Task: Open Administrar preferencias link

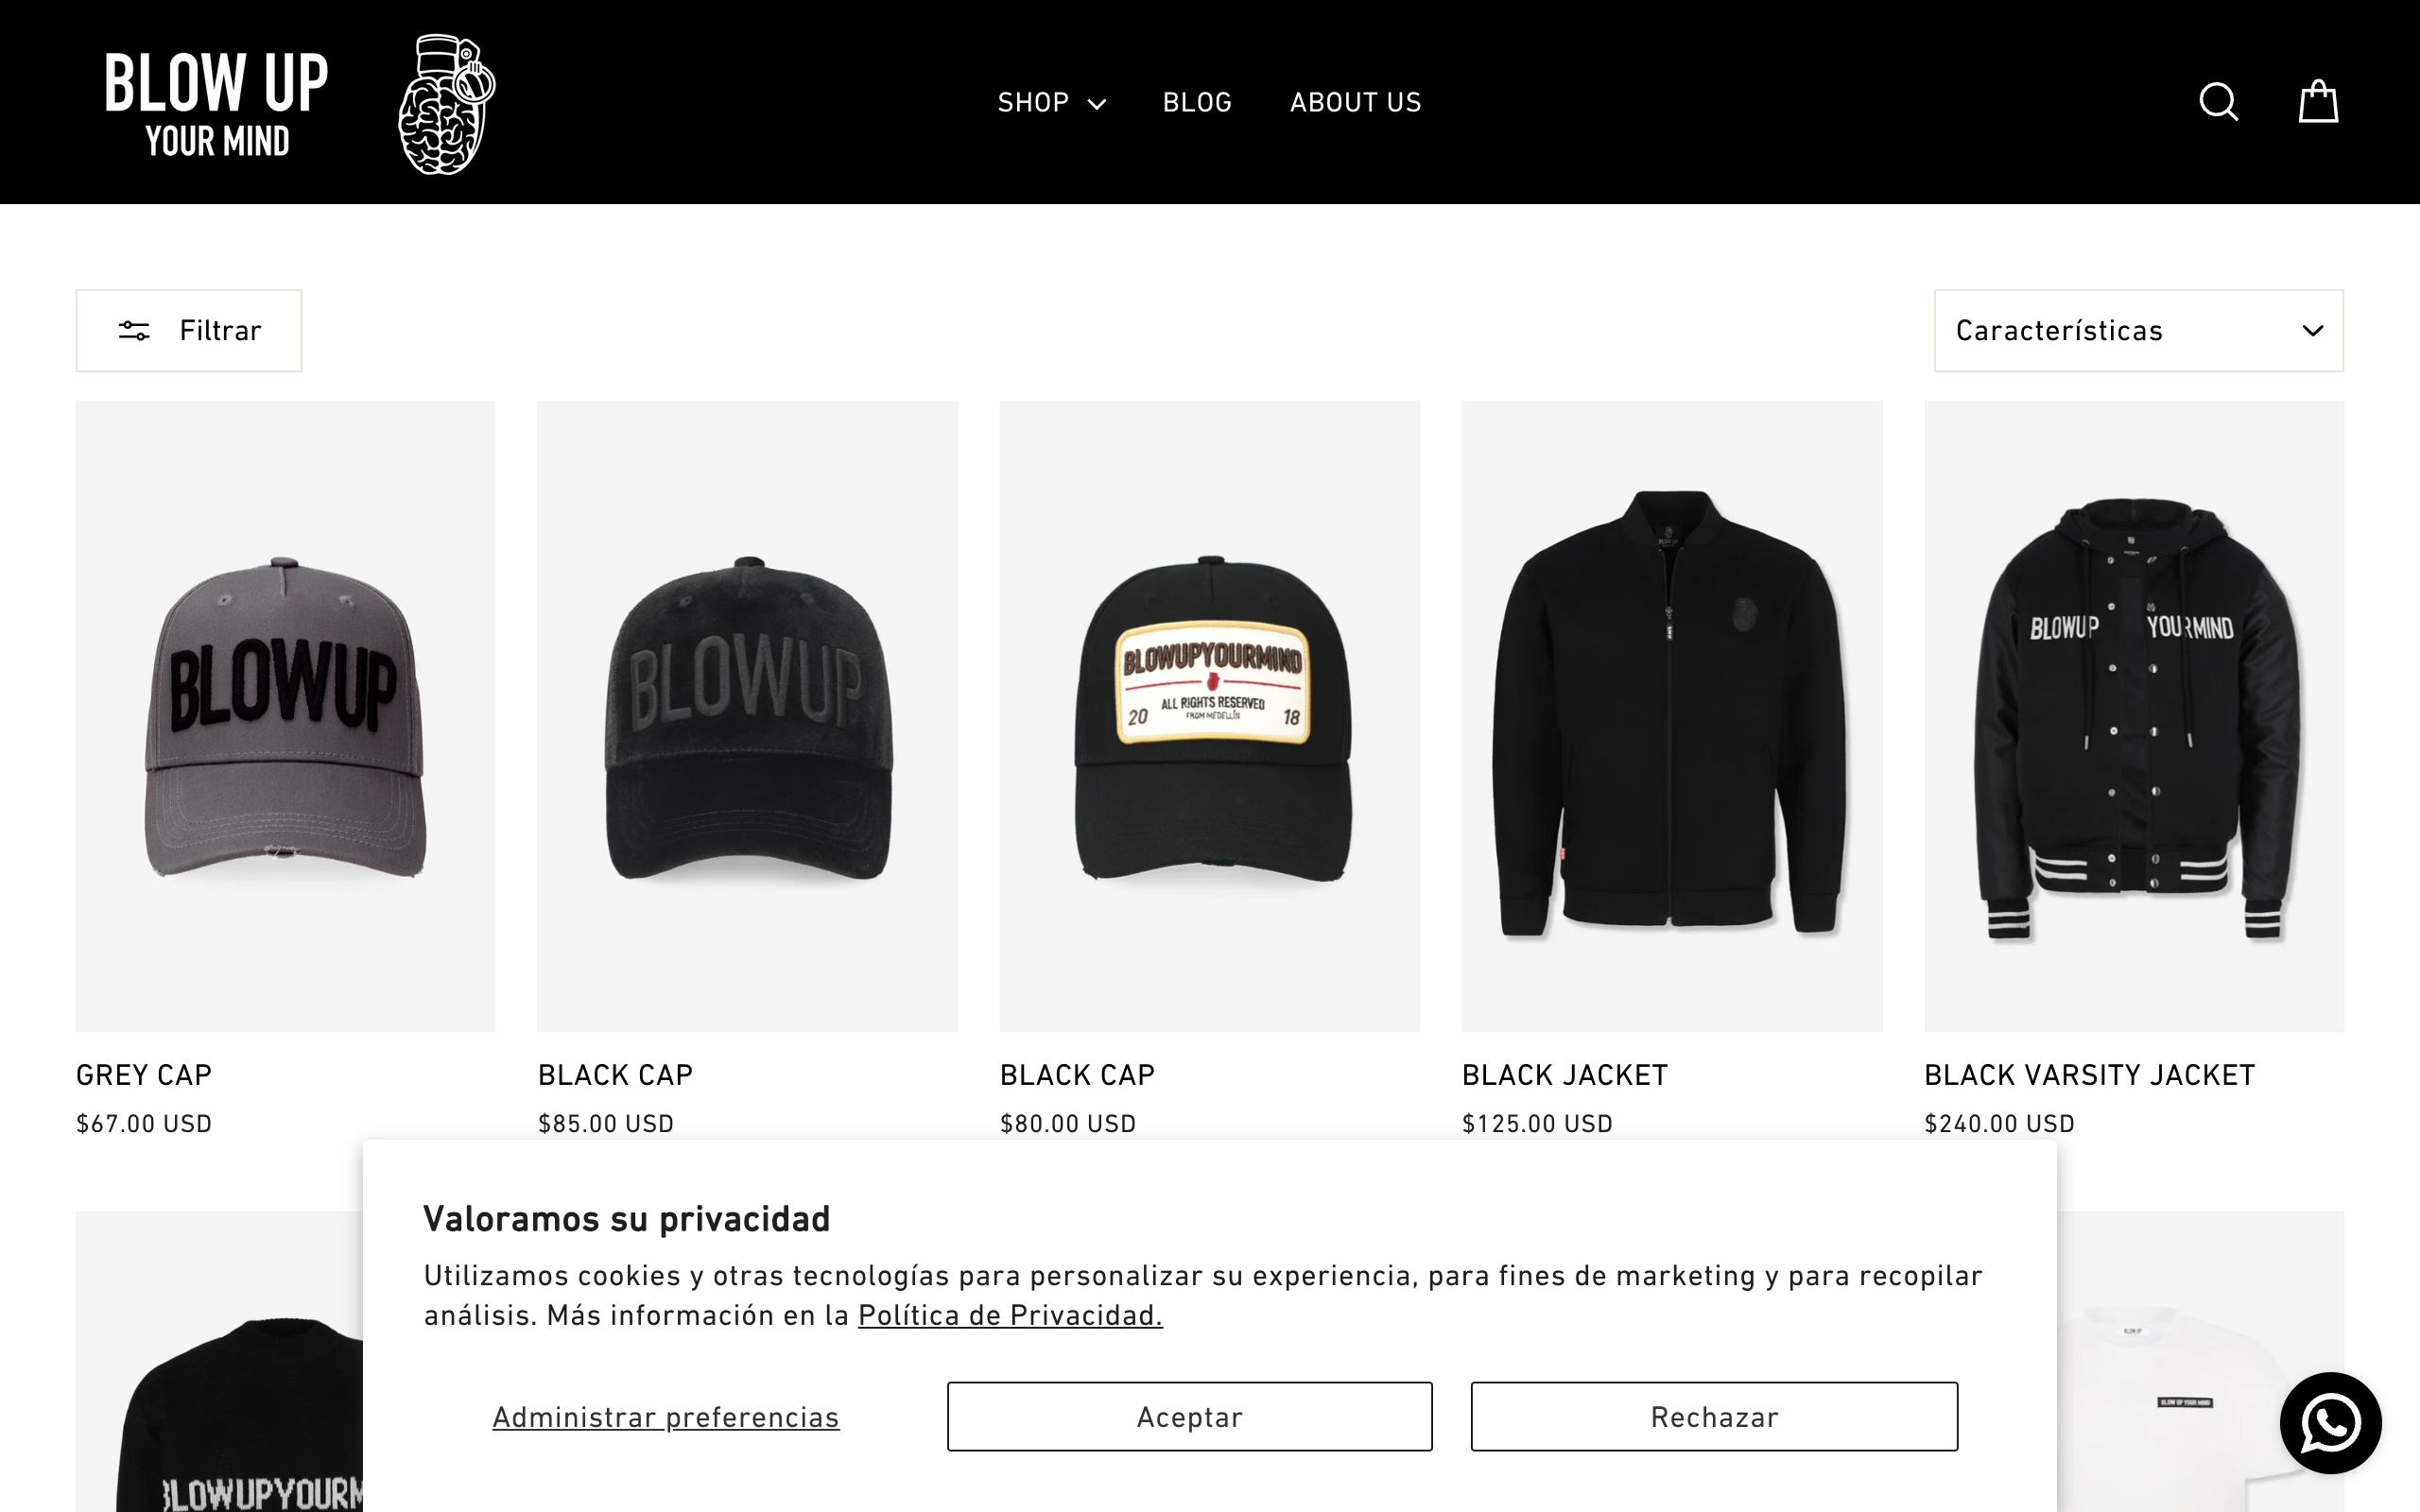Action: click(666, 1417)
